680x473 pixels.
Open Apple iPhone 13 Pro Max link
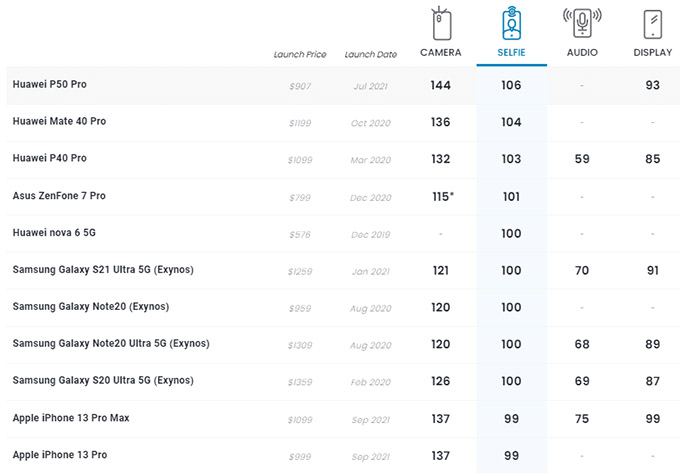point(70,418)
